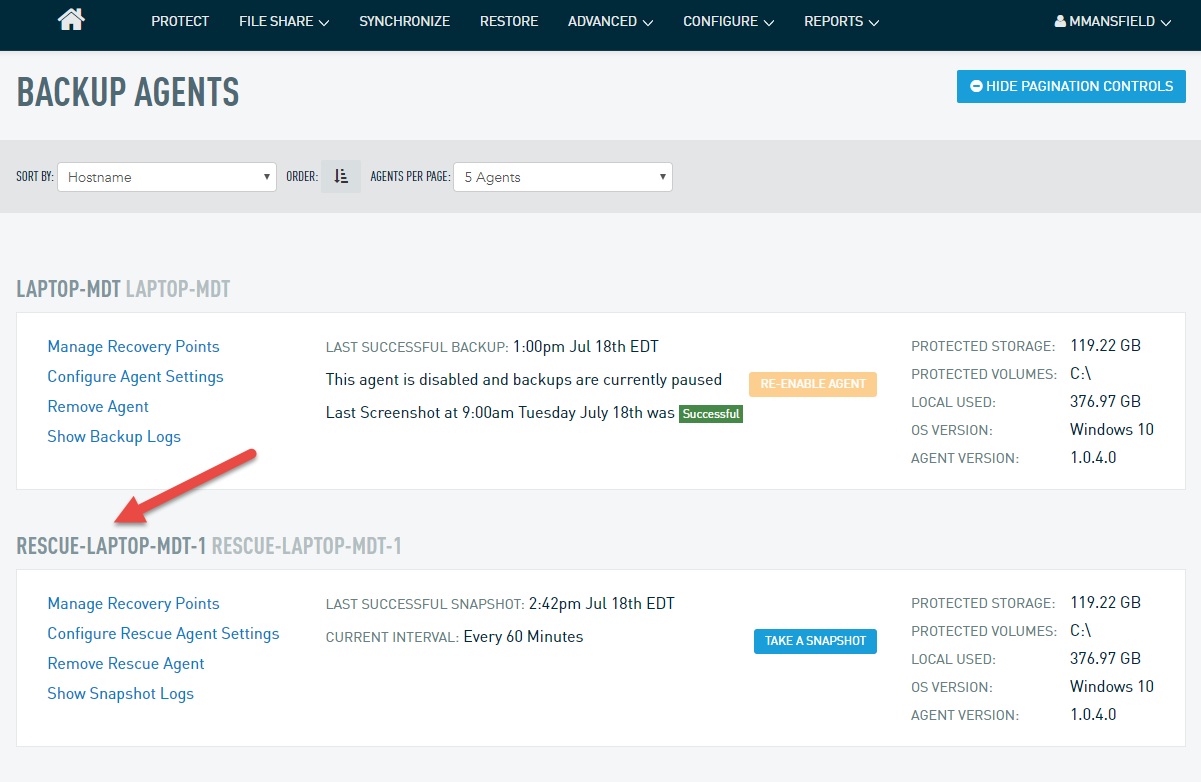1201x782 pixels.
Task: Re-enable the LAPTOP-MDT agent
Action: (x=812, y=384)
